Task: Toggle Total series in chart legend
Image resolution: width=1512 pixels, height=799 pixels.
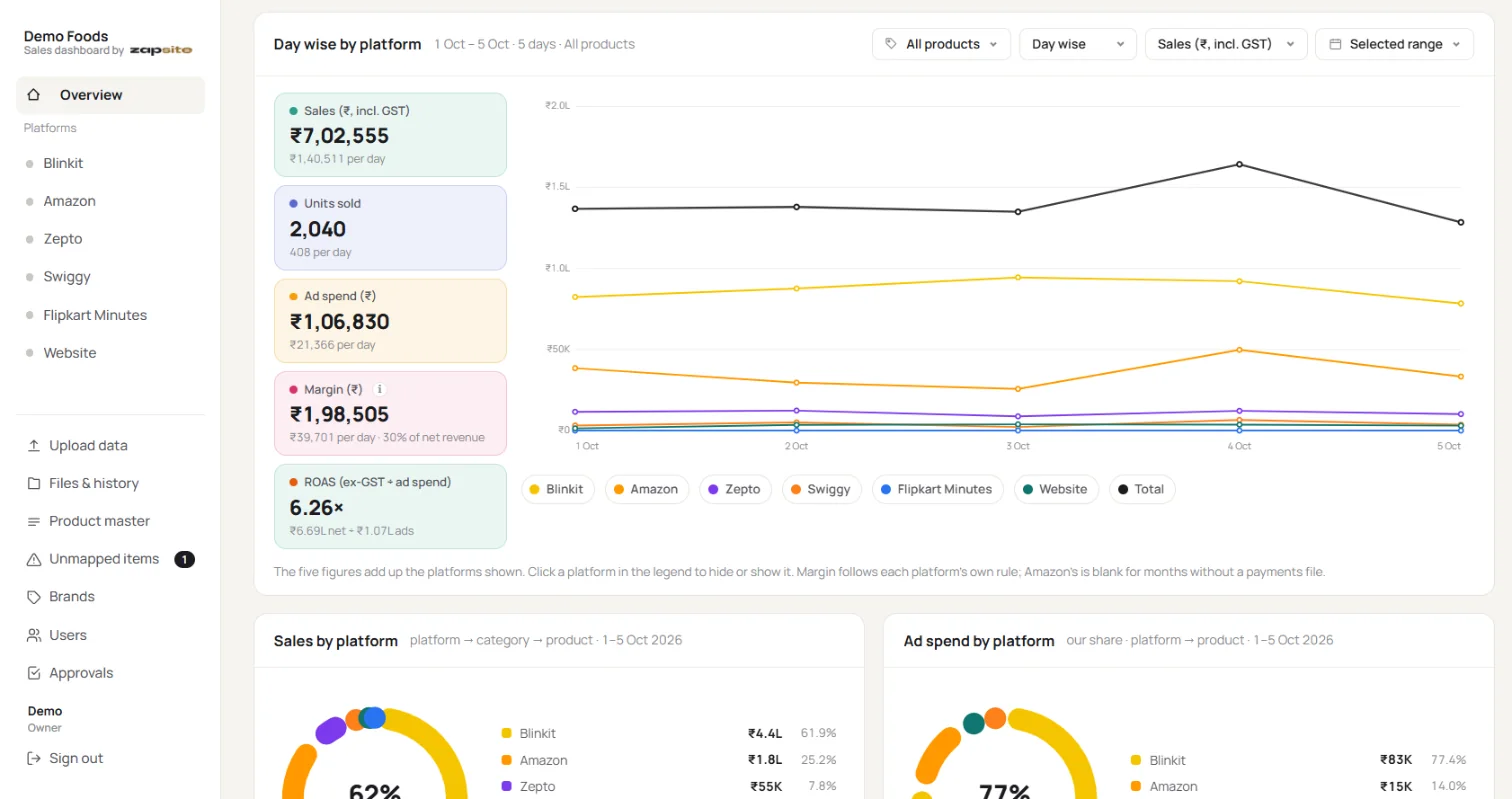Action: 1141,489
